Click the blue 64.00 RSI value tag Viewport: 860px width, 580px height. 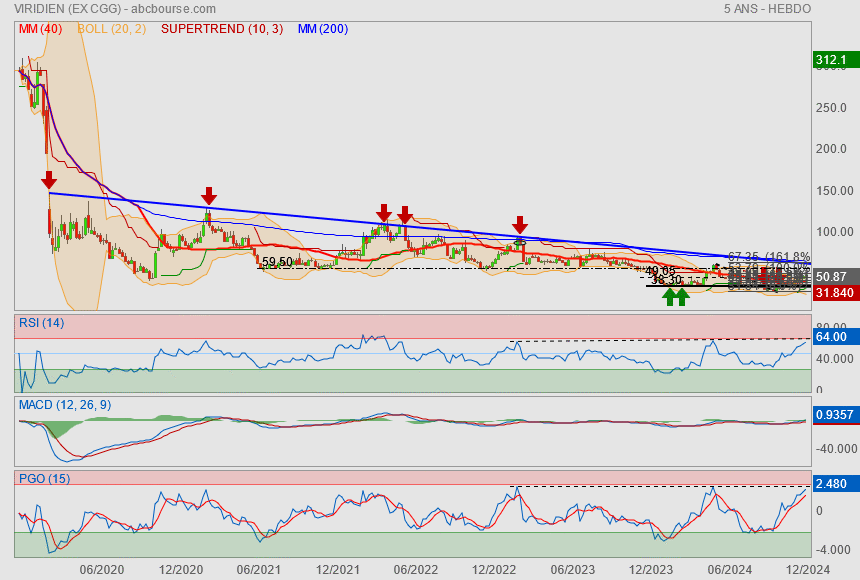click(x=832, y=337)
